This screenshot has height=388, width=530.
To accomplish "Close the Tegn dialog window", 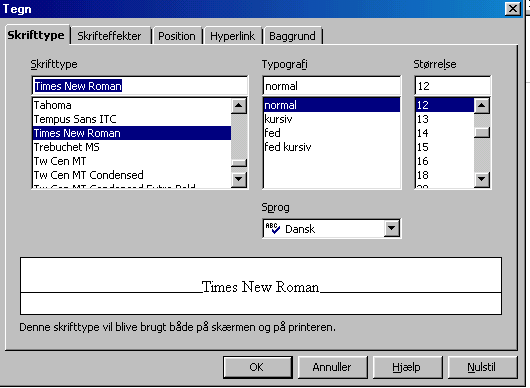I will [x=513, y=8].
